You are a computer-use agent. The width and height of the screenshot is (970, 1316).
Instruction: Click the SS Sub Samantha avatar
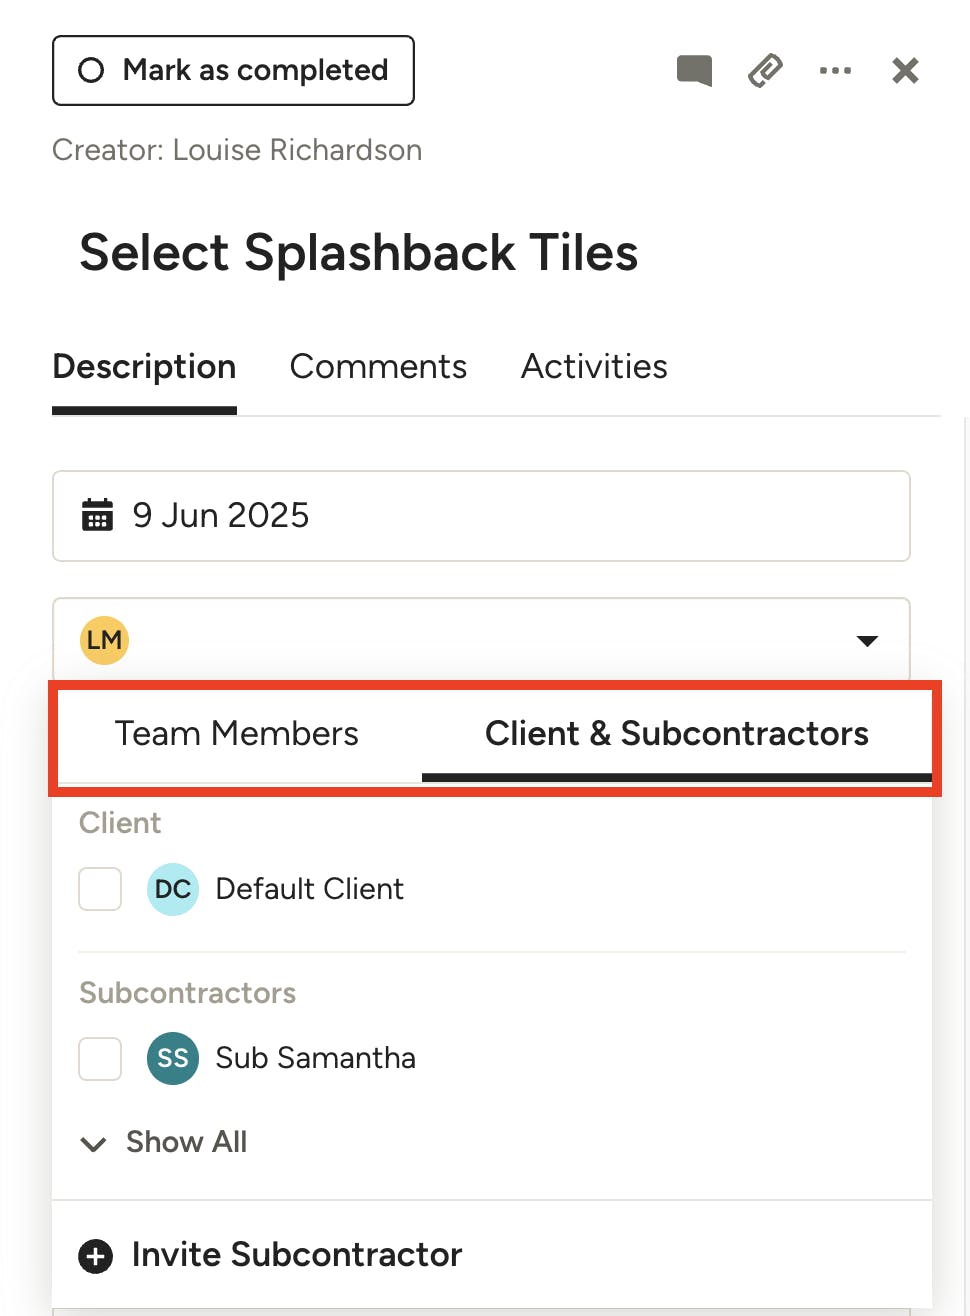click(x=173, y=1058)
